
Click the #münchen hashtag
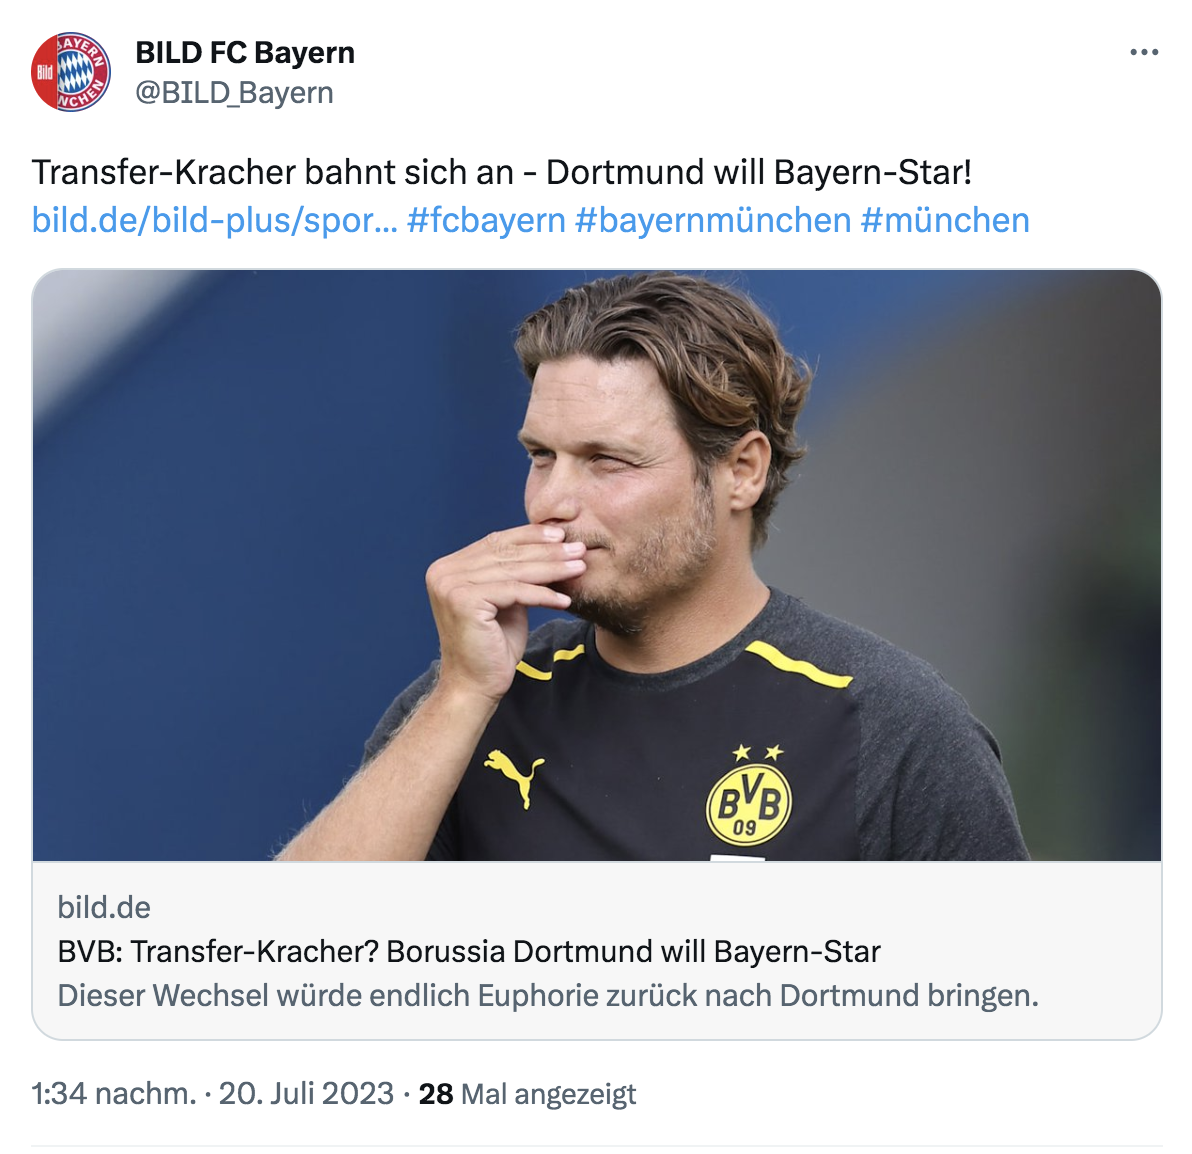944,220
